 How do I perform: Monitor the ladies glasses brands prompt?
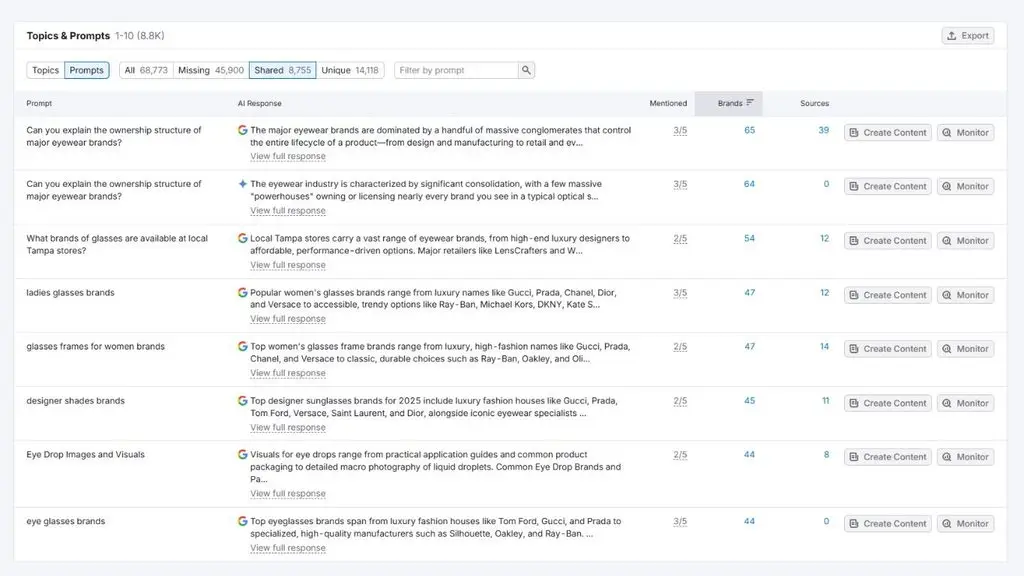click(965, 295)
